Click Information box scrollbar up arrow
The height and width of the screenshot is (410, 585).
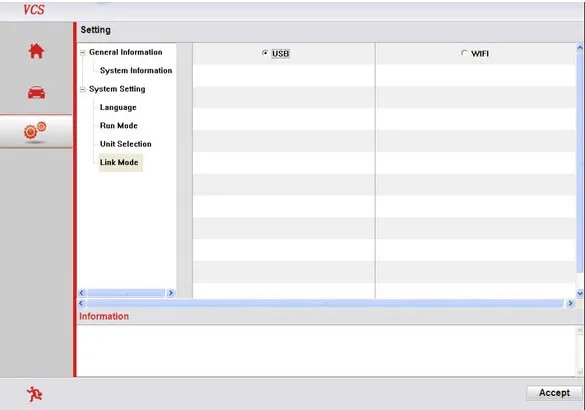tap(579, 331)
